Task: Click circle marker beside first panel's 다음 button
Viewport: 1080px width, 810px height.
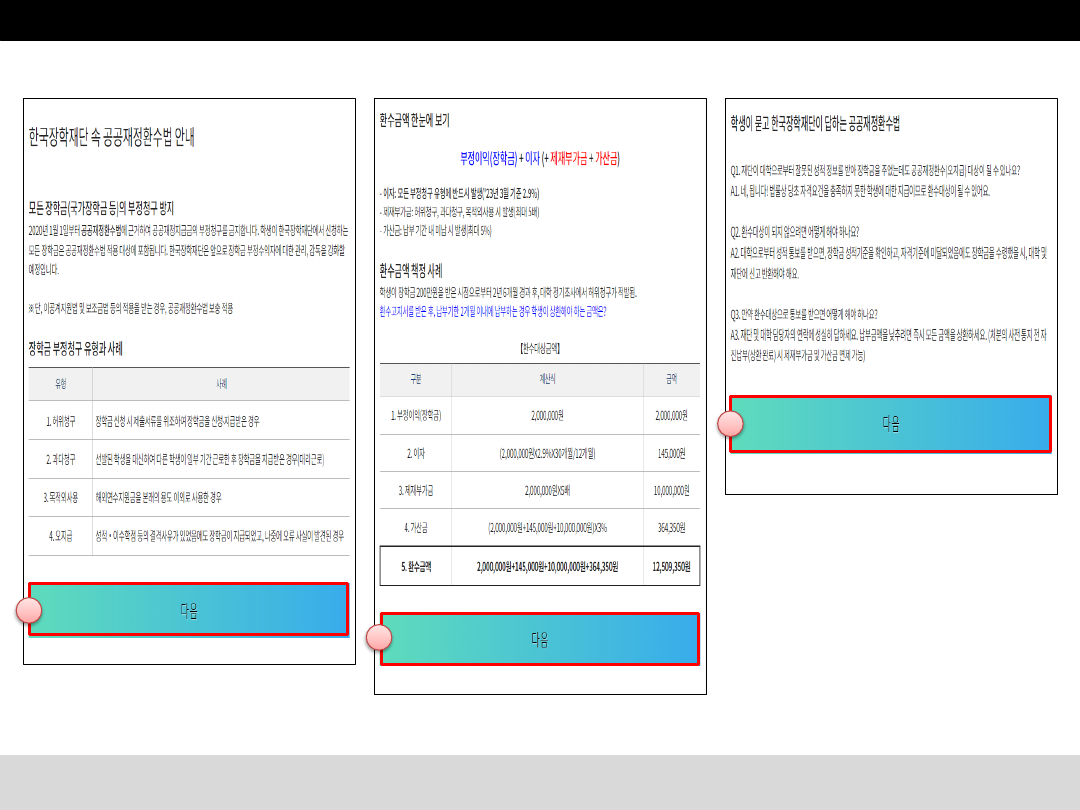Action: click(30, 610)
